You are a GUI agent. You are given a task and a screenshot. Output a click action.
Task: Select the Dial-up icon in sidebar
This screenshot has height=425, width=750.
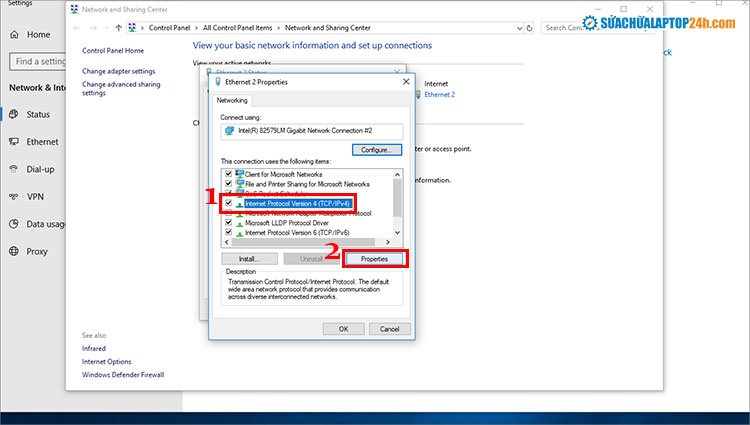[14, 170]
